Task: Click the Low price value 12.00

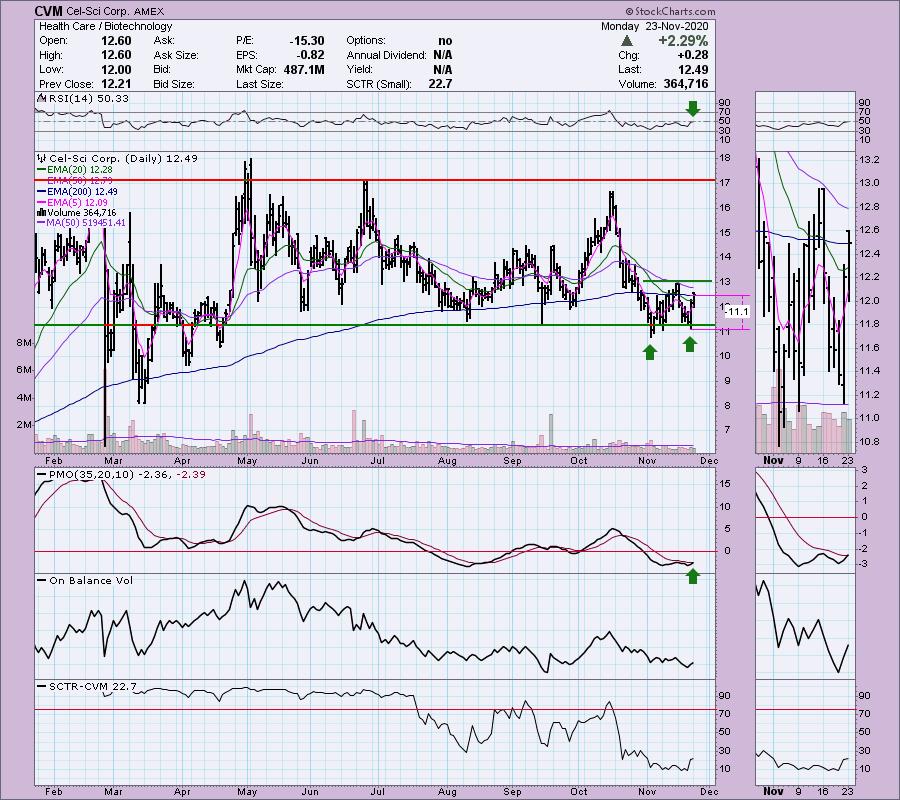Action: click(116, 69)
